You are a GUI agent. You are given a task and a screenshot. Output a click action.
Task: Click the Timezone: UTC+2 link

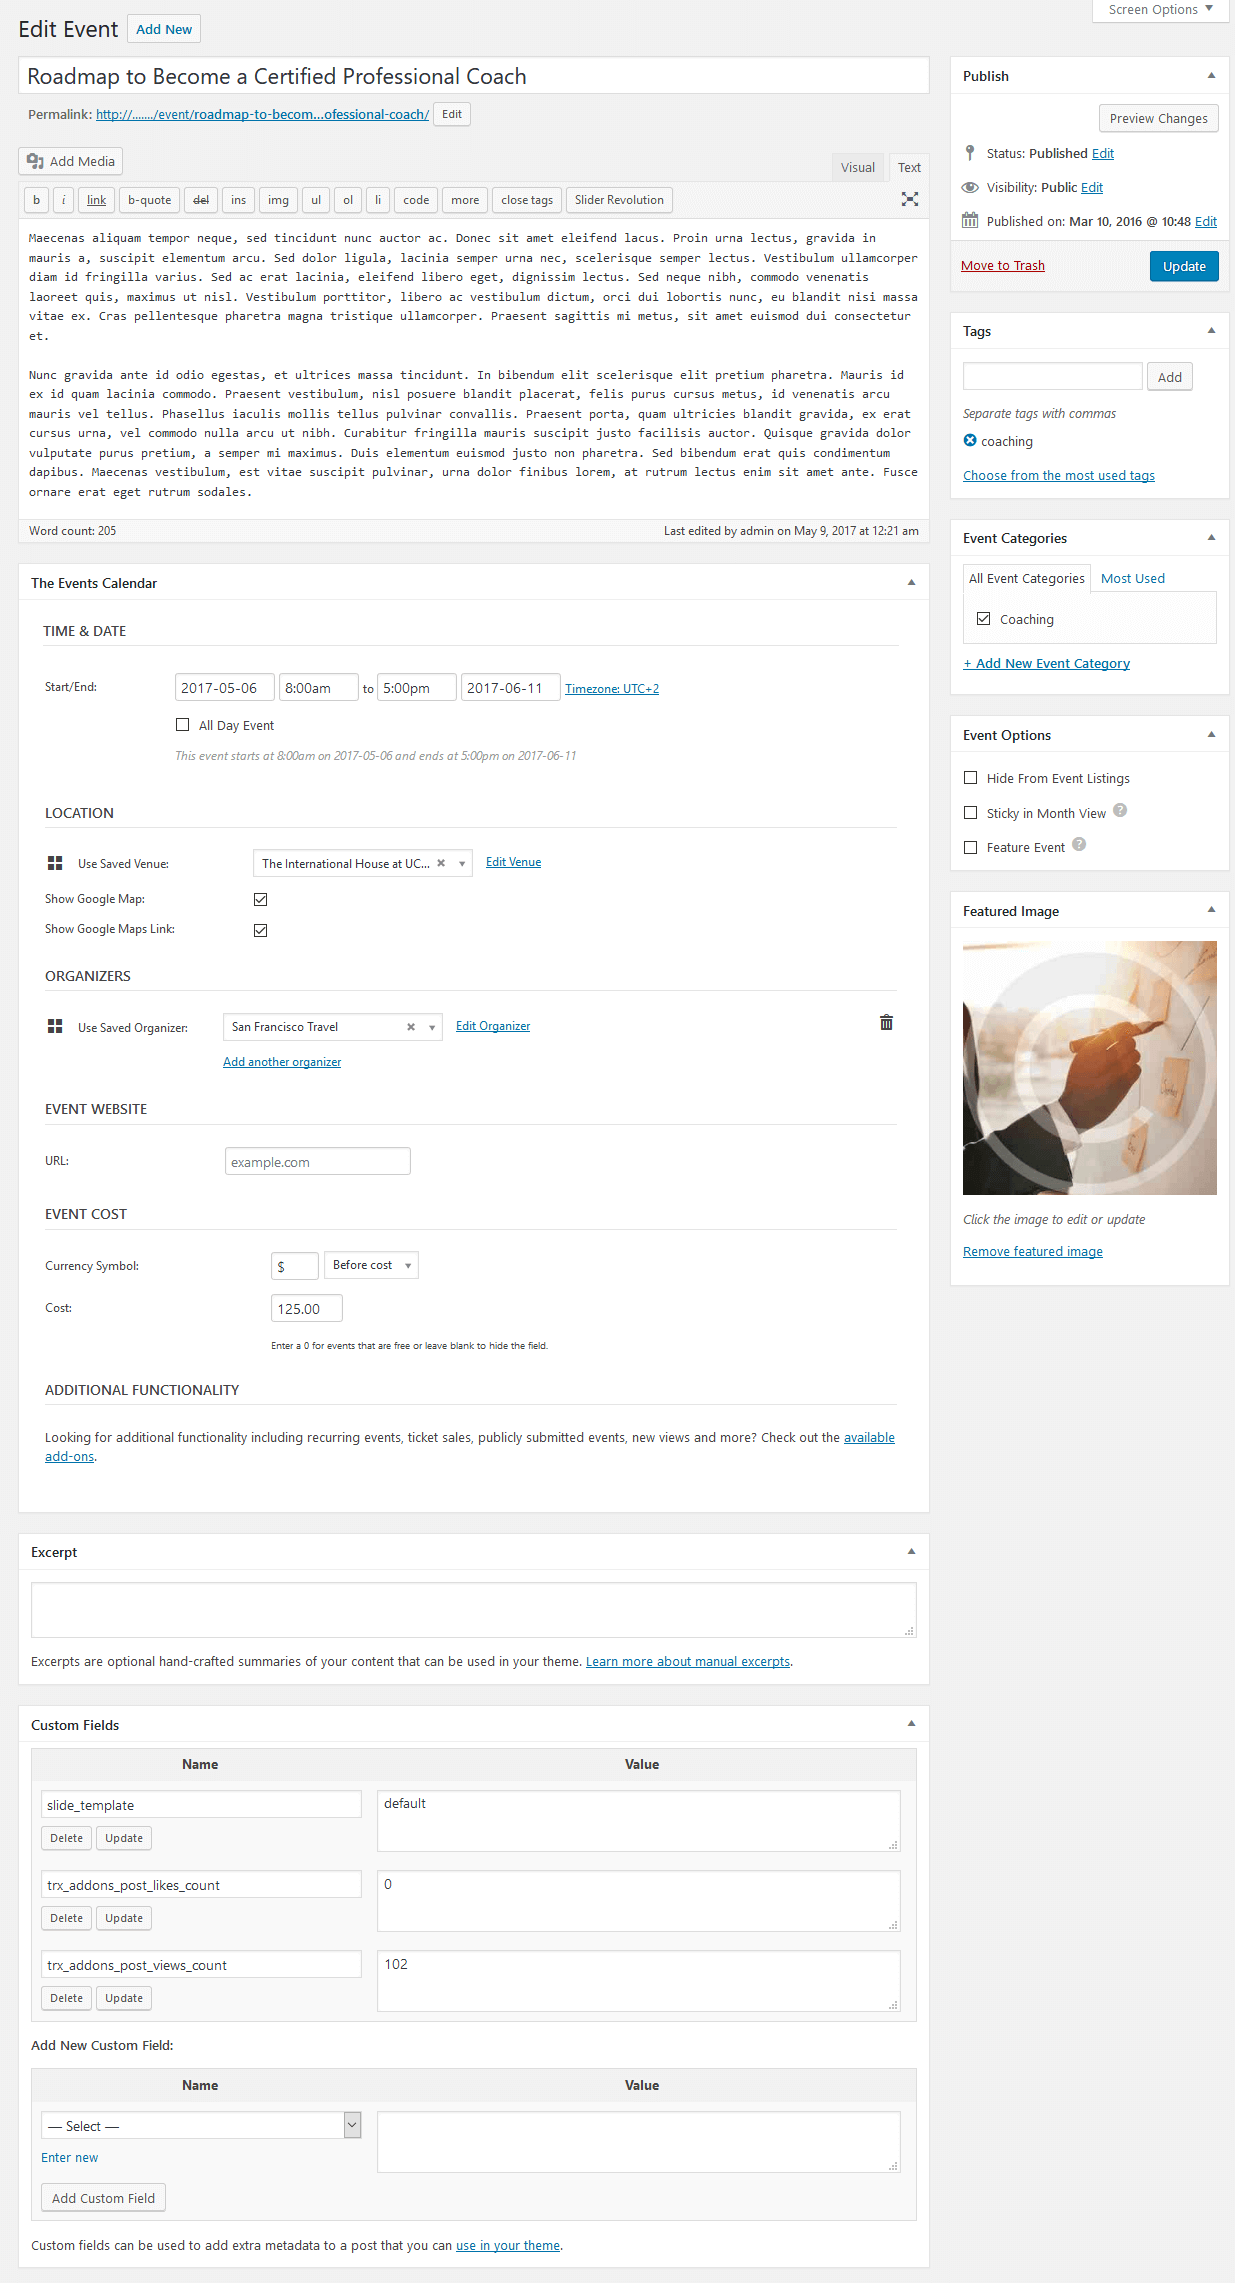pos(612,689)
